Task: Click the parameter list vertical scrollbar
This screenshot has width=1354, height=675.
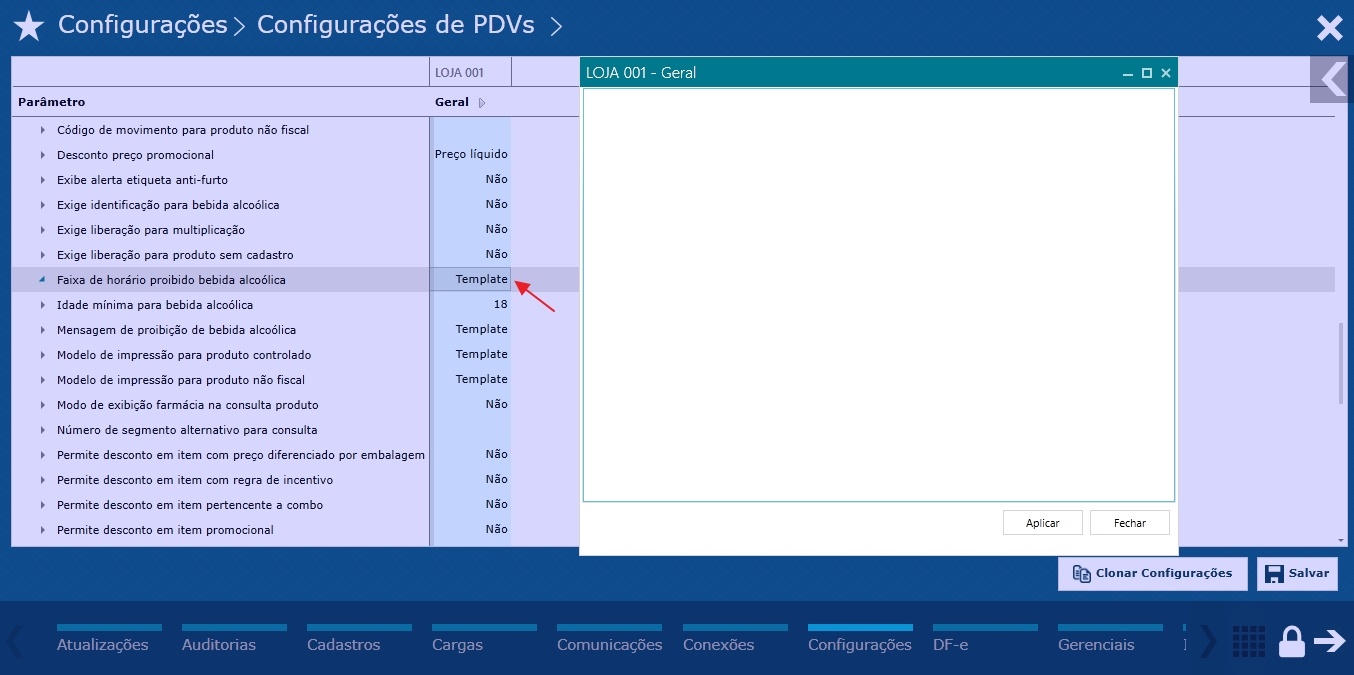Action: [1342, 364]
